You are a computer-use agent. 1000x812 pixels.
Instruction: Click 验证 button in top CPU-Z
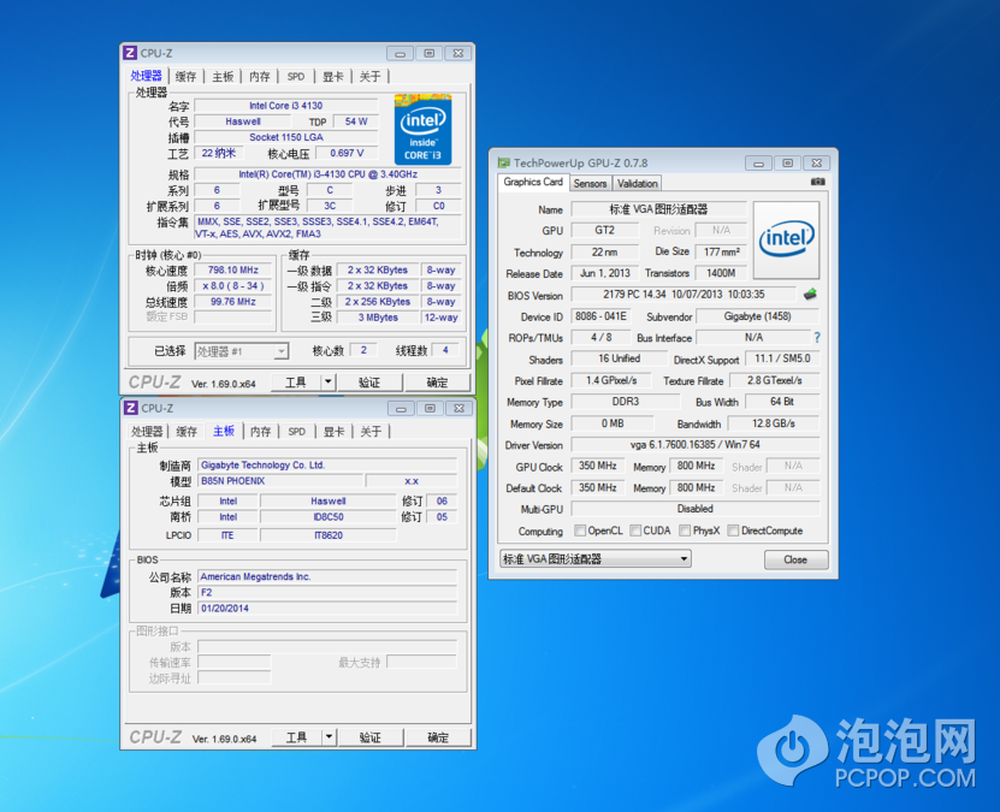click(x=369, y=382)
